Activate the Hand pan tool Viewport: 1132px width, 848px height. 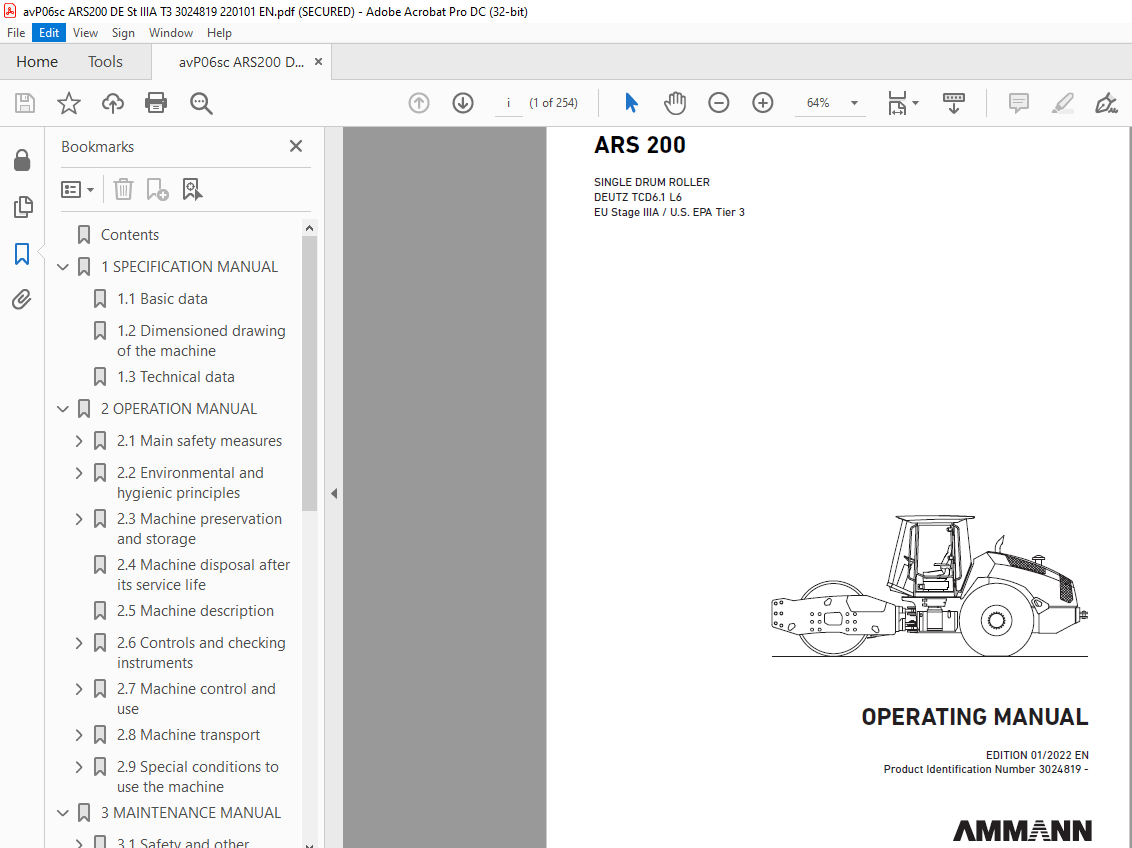point(674,103)
